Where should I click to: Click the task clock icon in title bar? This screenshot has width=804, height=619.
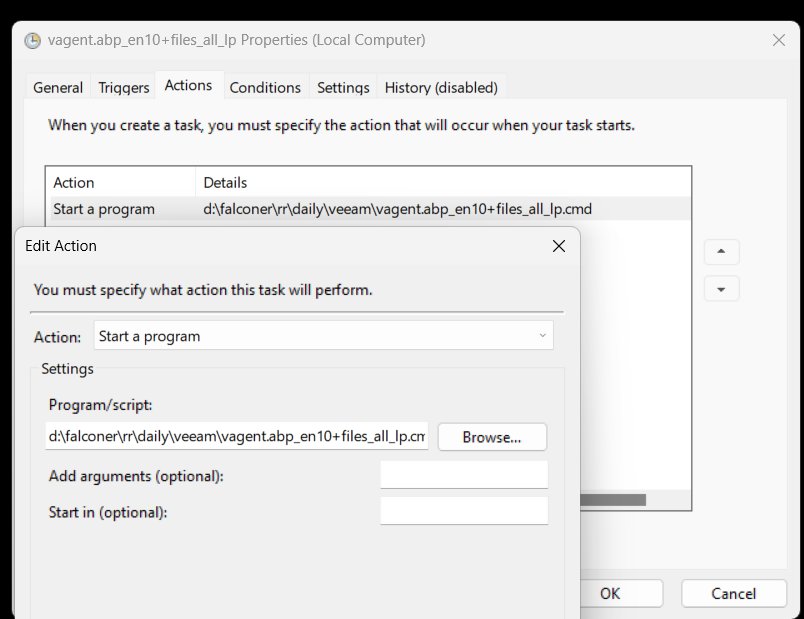[x=32, y=41]
